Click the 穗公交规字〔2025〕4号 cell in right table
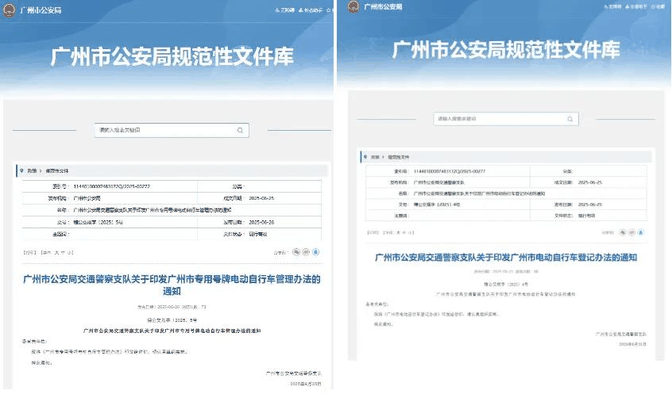 (x=437, y=205)
